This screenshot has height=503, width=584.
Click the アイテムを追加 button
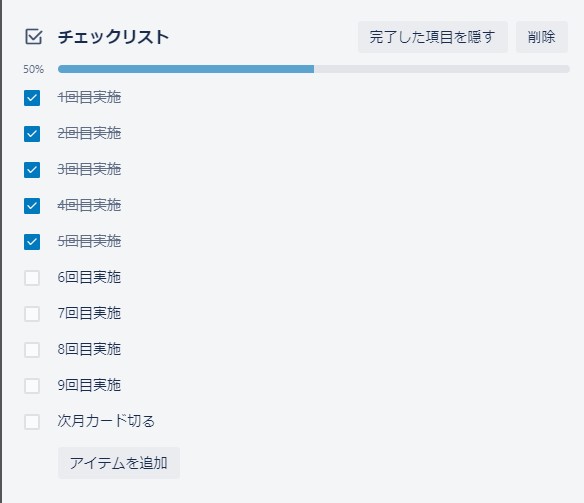pos(119,463)
